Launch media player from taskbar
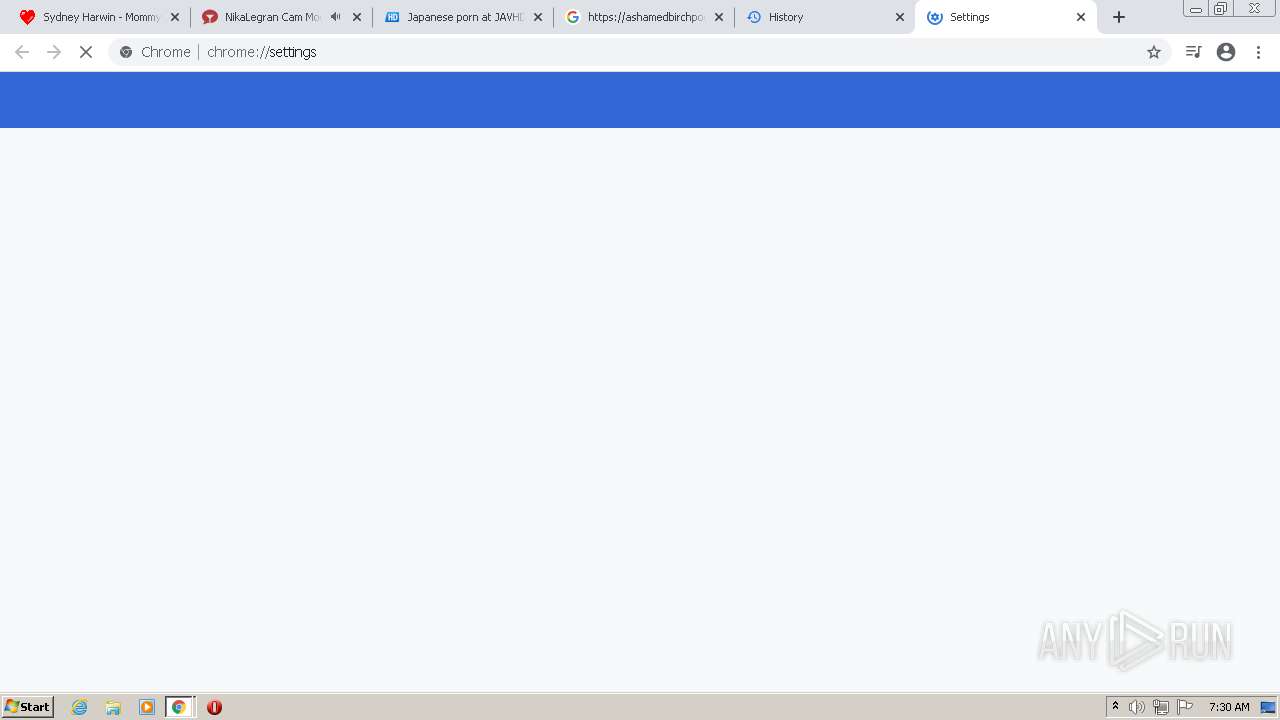 coord(147,707)
